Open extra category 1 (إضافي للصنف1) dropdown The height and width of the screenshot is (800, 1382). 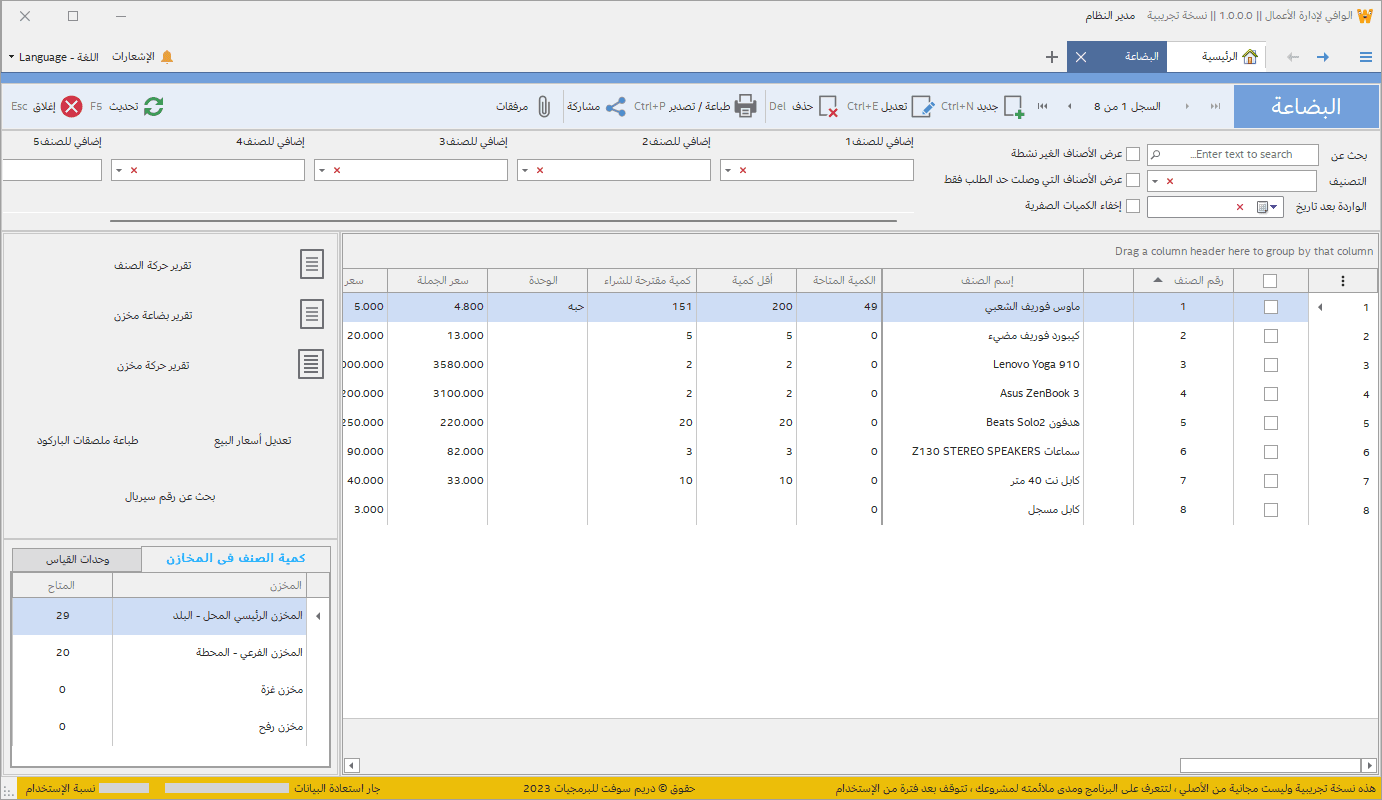click(x=728, y=170)
